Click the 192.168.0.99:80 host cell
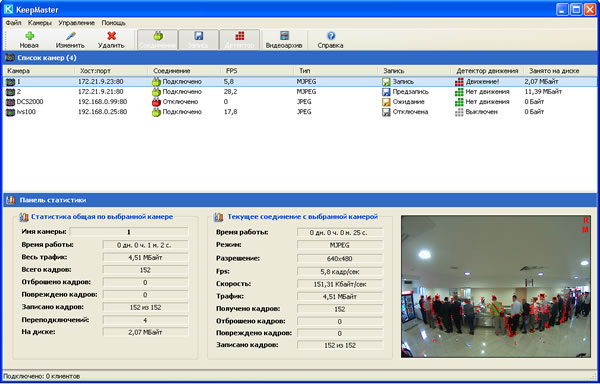 coord(102,102)
